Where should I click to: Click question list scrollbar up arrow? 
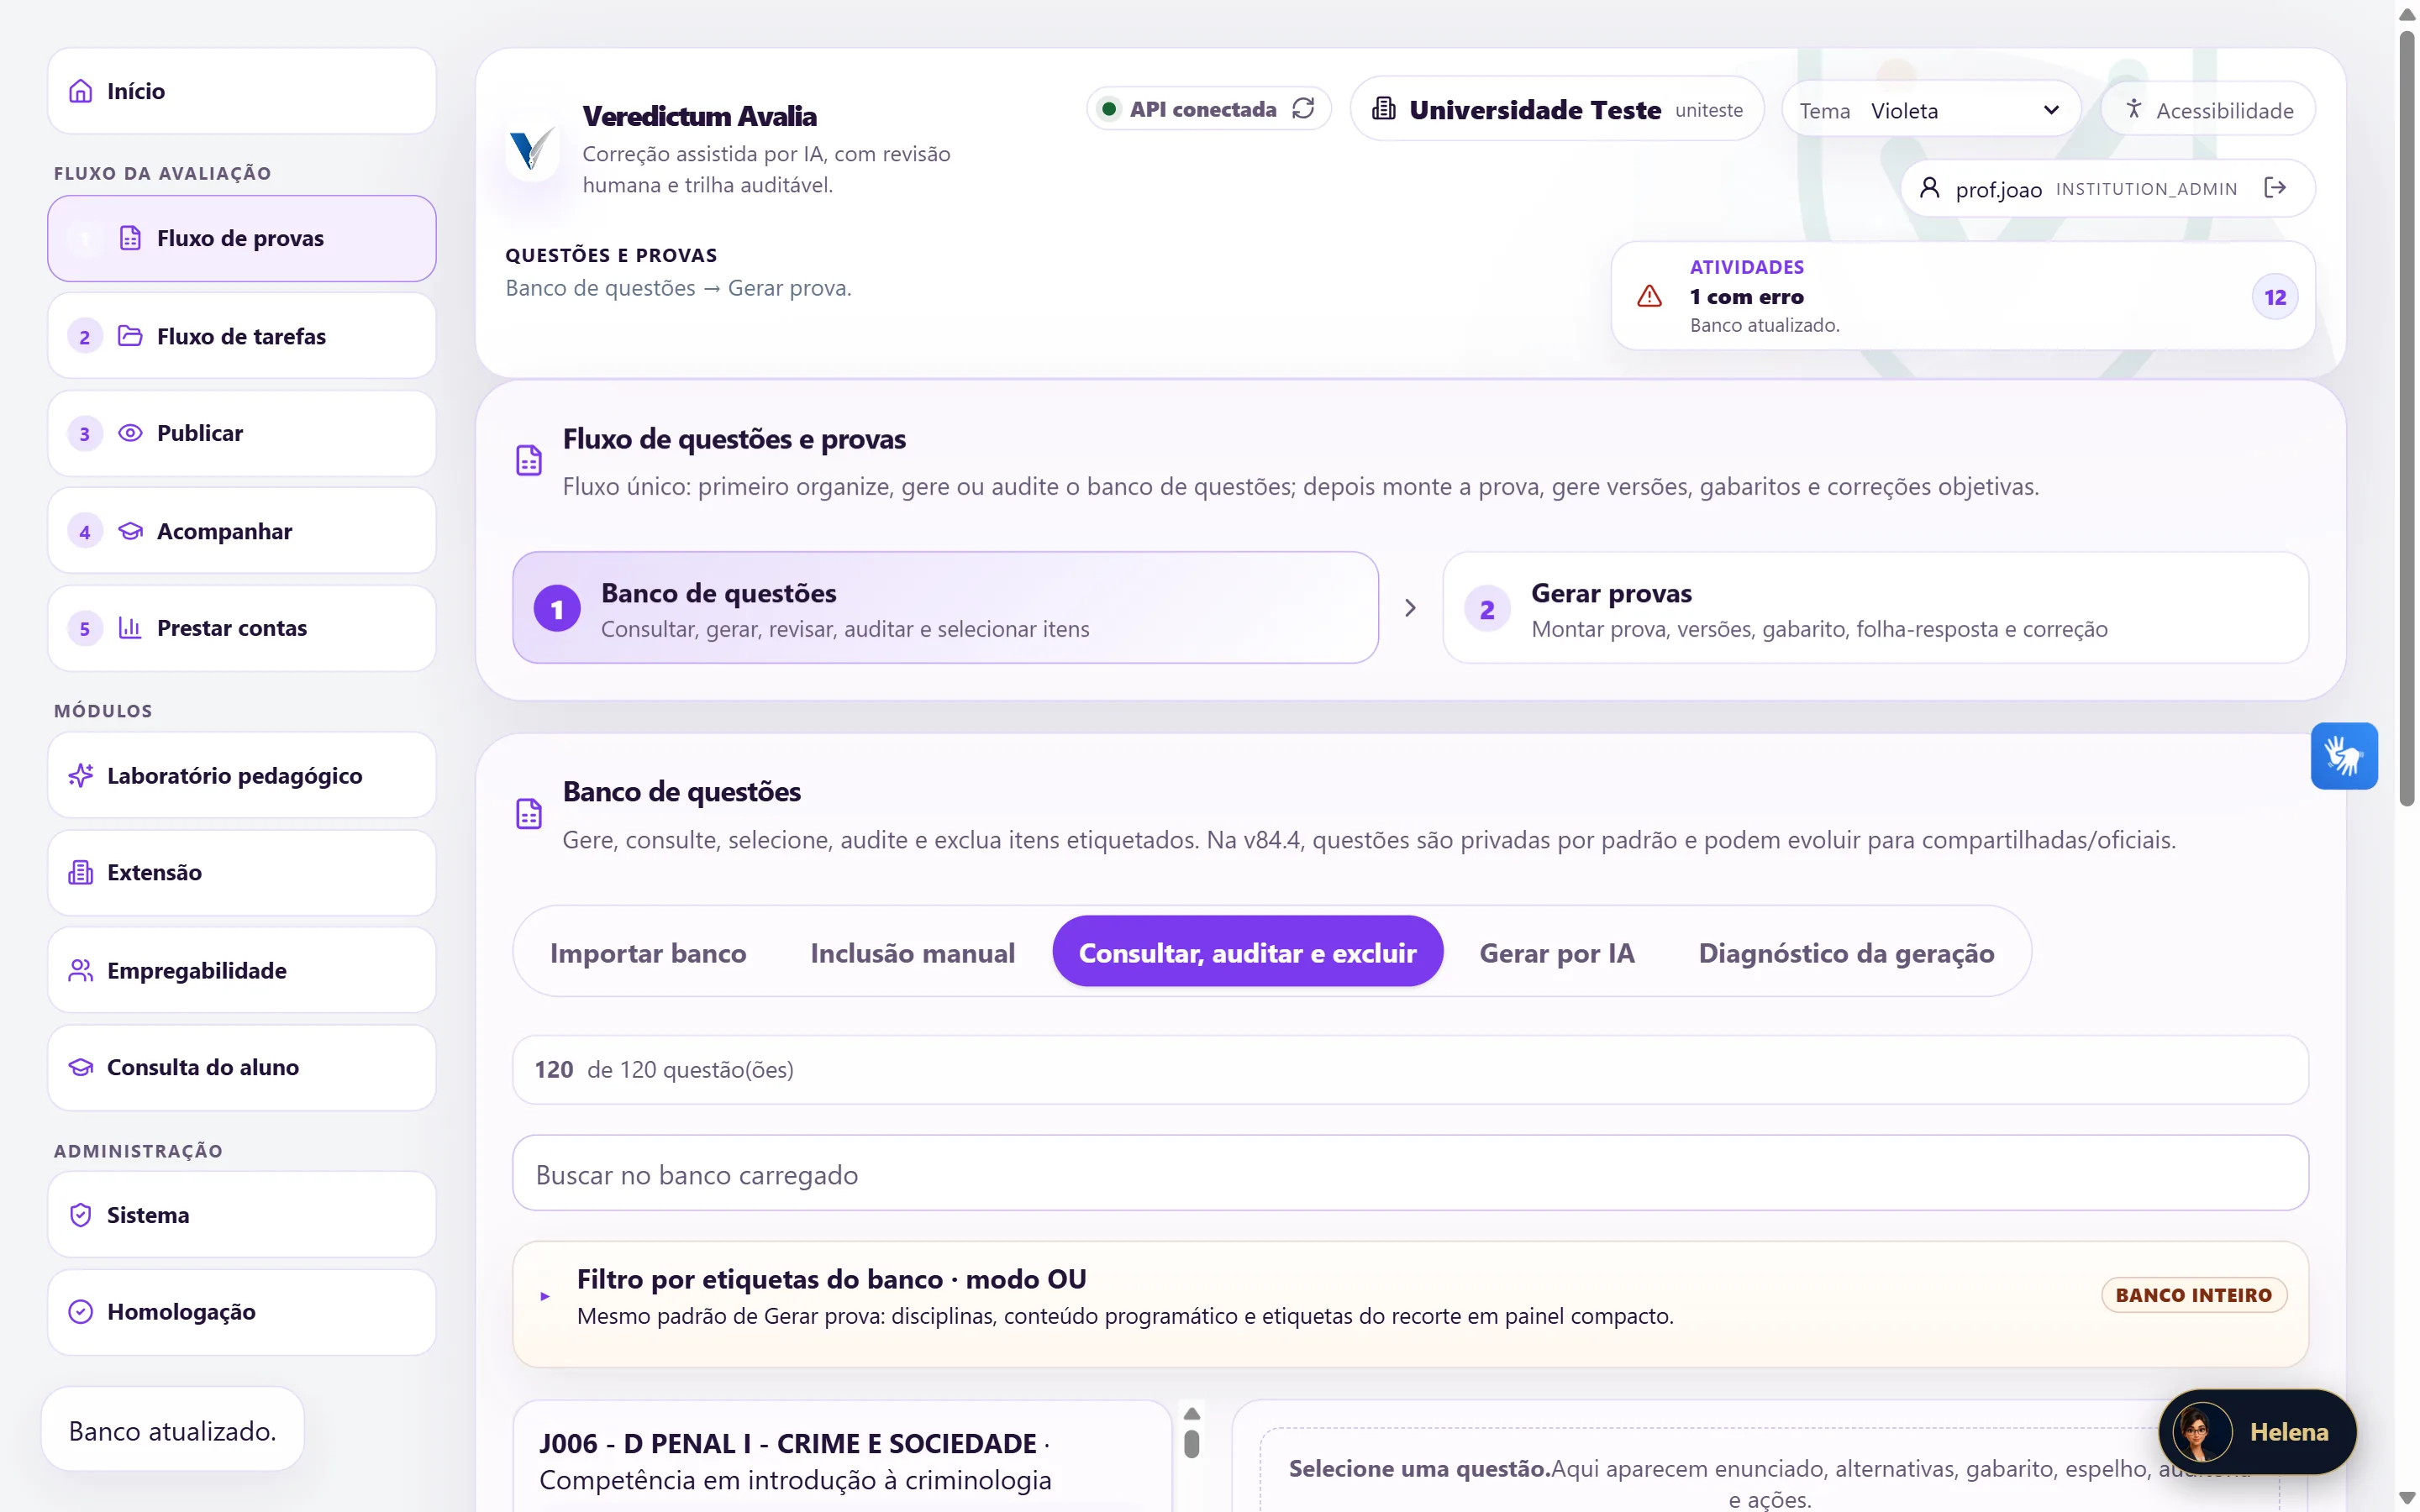tap(1192, 1413)
